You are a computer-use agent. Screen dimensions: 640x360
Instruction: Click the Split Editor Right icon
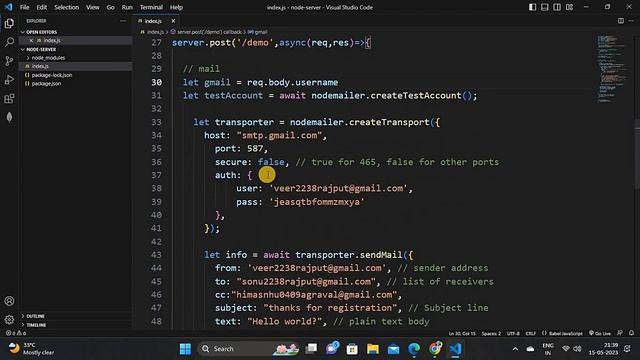point(620,21)
